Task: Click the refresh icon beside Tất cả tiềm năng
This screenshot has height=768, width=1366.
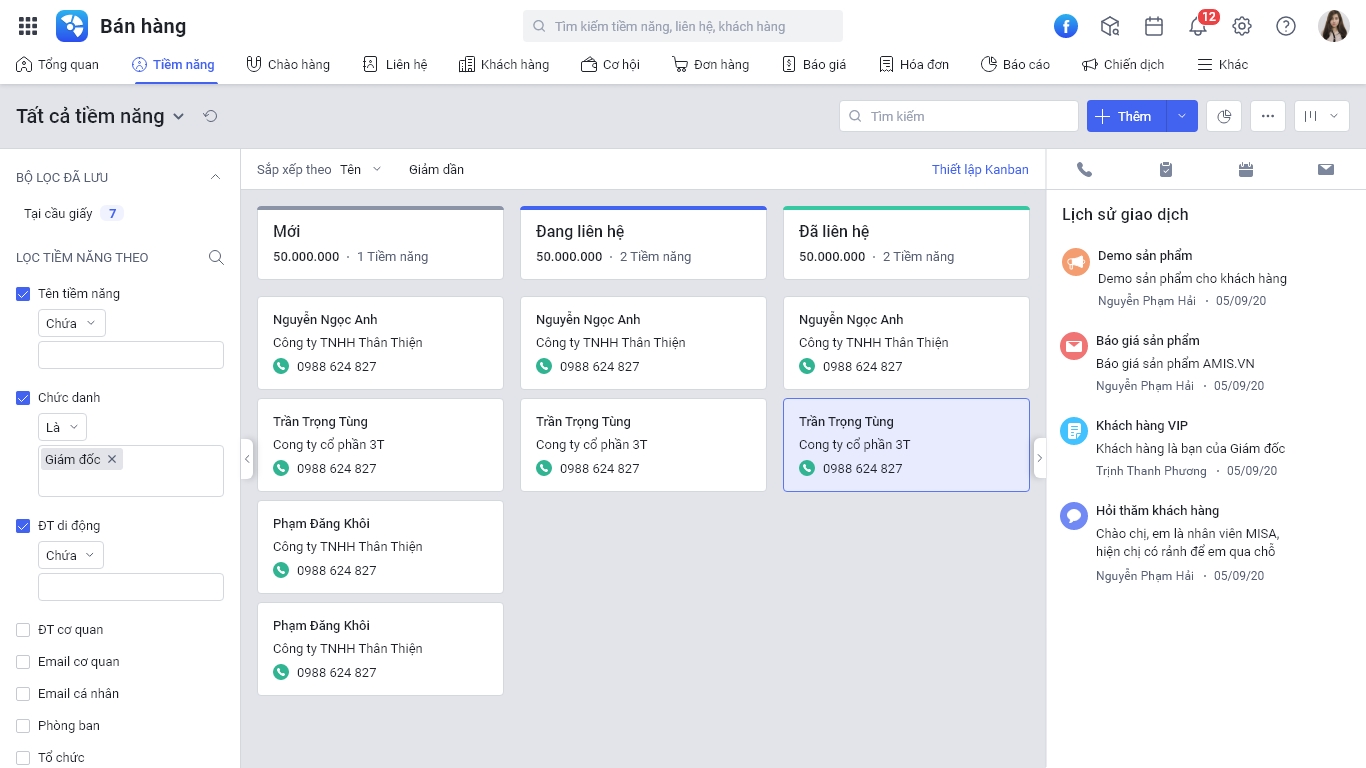Action: (x=210, y=116)
